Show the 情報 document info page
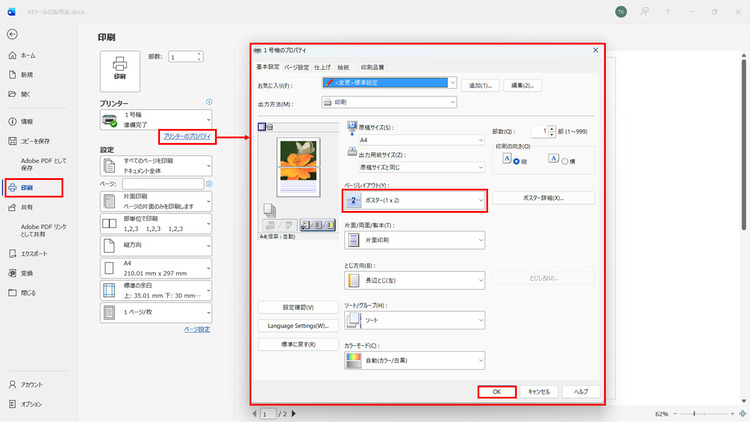The height and width of the screenshot is (422, 750). (21, 122)
